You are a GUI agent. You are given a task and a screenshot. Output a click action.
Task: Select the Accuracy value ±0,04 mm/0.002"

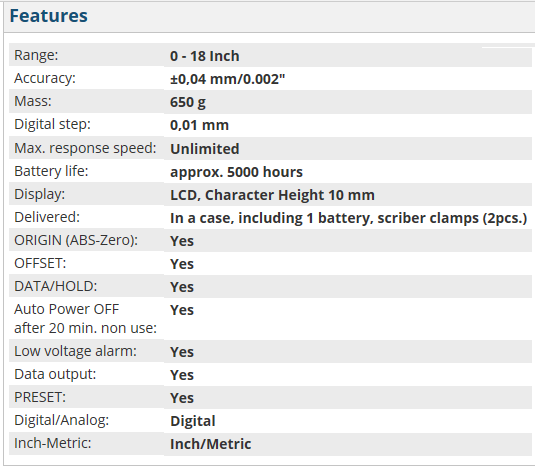227,79
